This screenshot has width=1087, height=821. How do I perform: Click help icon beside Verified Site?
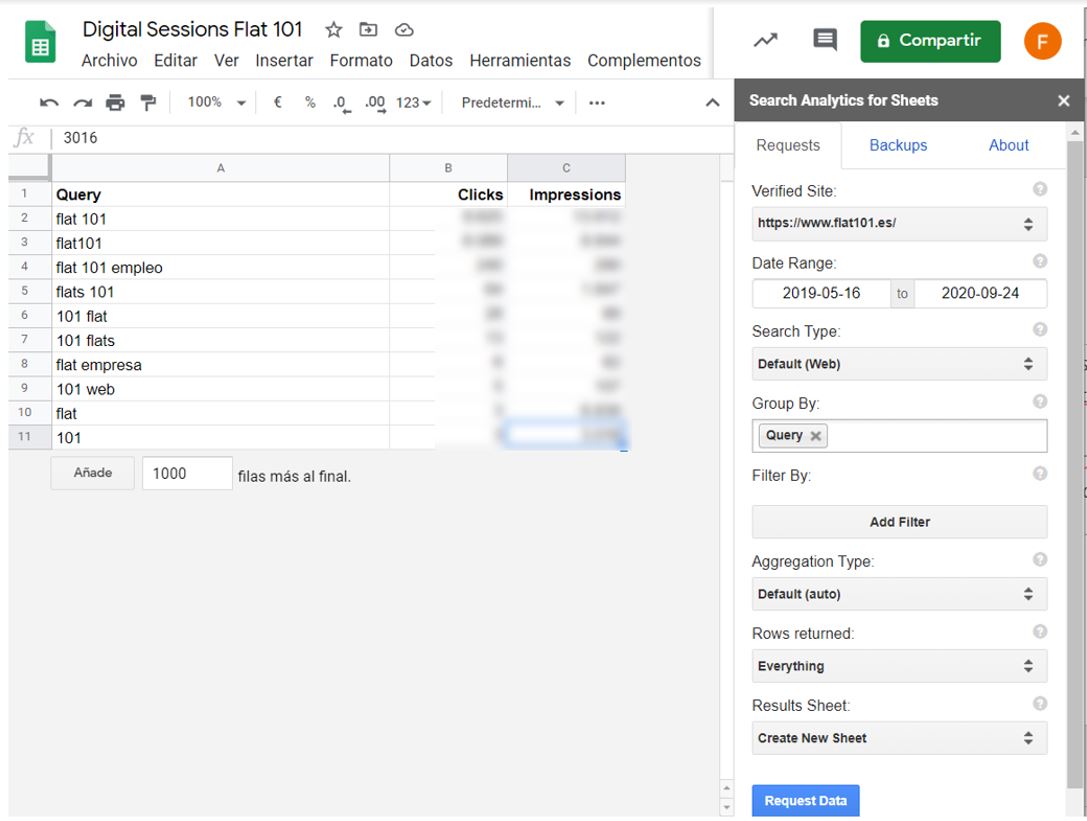point(1040,189)
